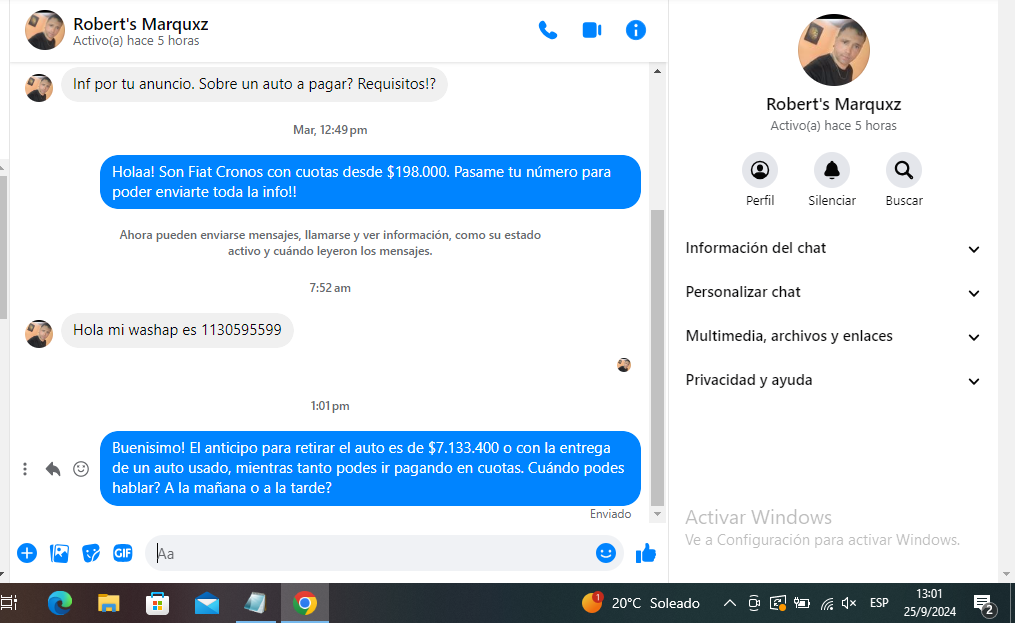Open the emoji picker in message field
The image size is (1015, 623).
point(605,553)
